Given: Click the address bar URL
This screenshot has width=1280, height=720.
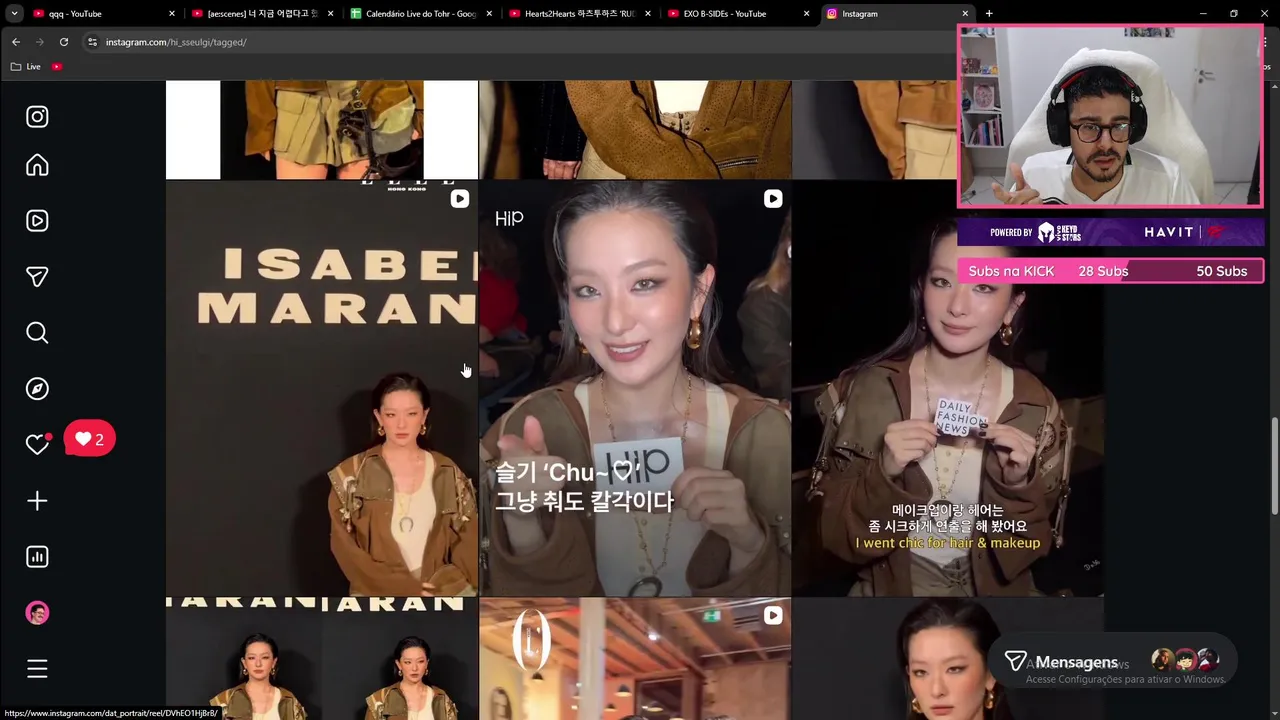Looking at the screenshot, I should point(176,42).
